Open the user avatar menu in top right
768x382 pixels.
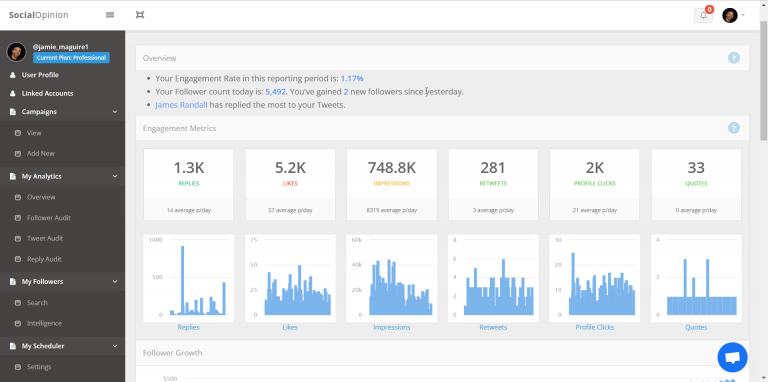click(x=733, y=15)
